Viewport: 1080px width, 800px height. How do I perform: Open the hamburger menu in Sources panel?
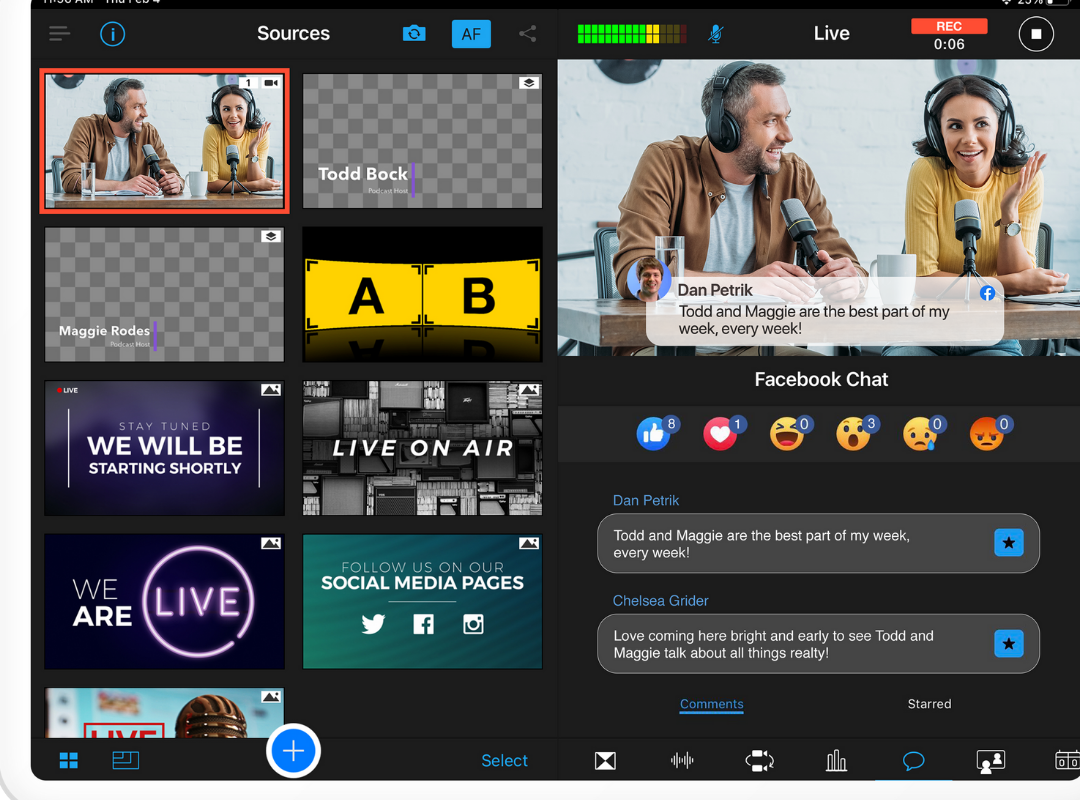59,33
